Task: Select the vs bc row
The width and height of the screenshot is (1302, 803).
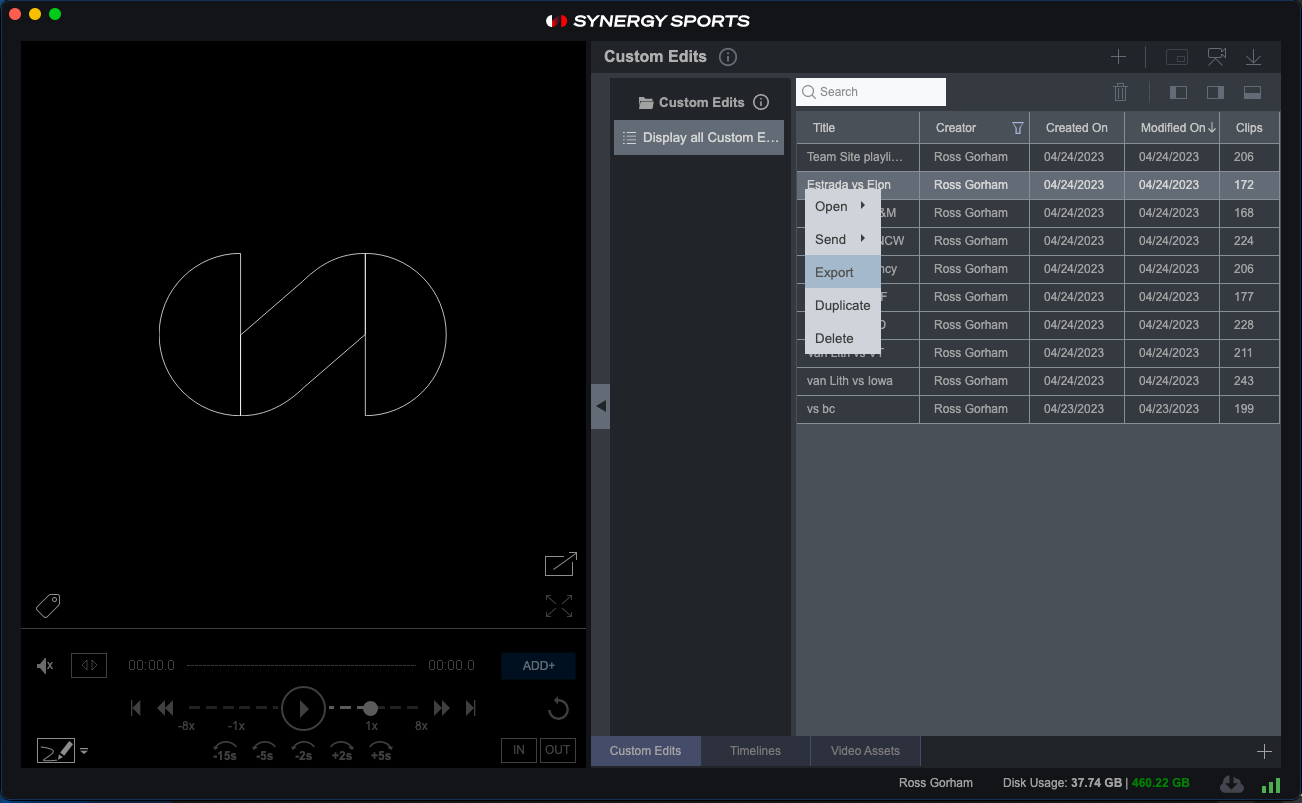Action: 1038,409
